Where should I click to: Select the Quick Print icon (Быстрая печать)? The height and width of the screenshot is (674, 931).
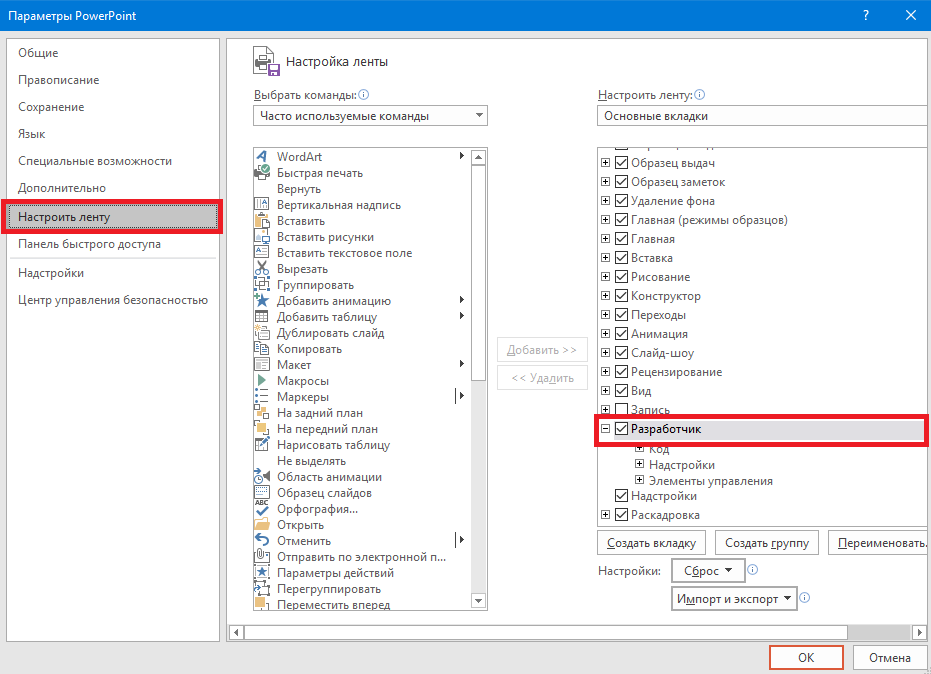click(262, 173)
